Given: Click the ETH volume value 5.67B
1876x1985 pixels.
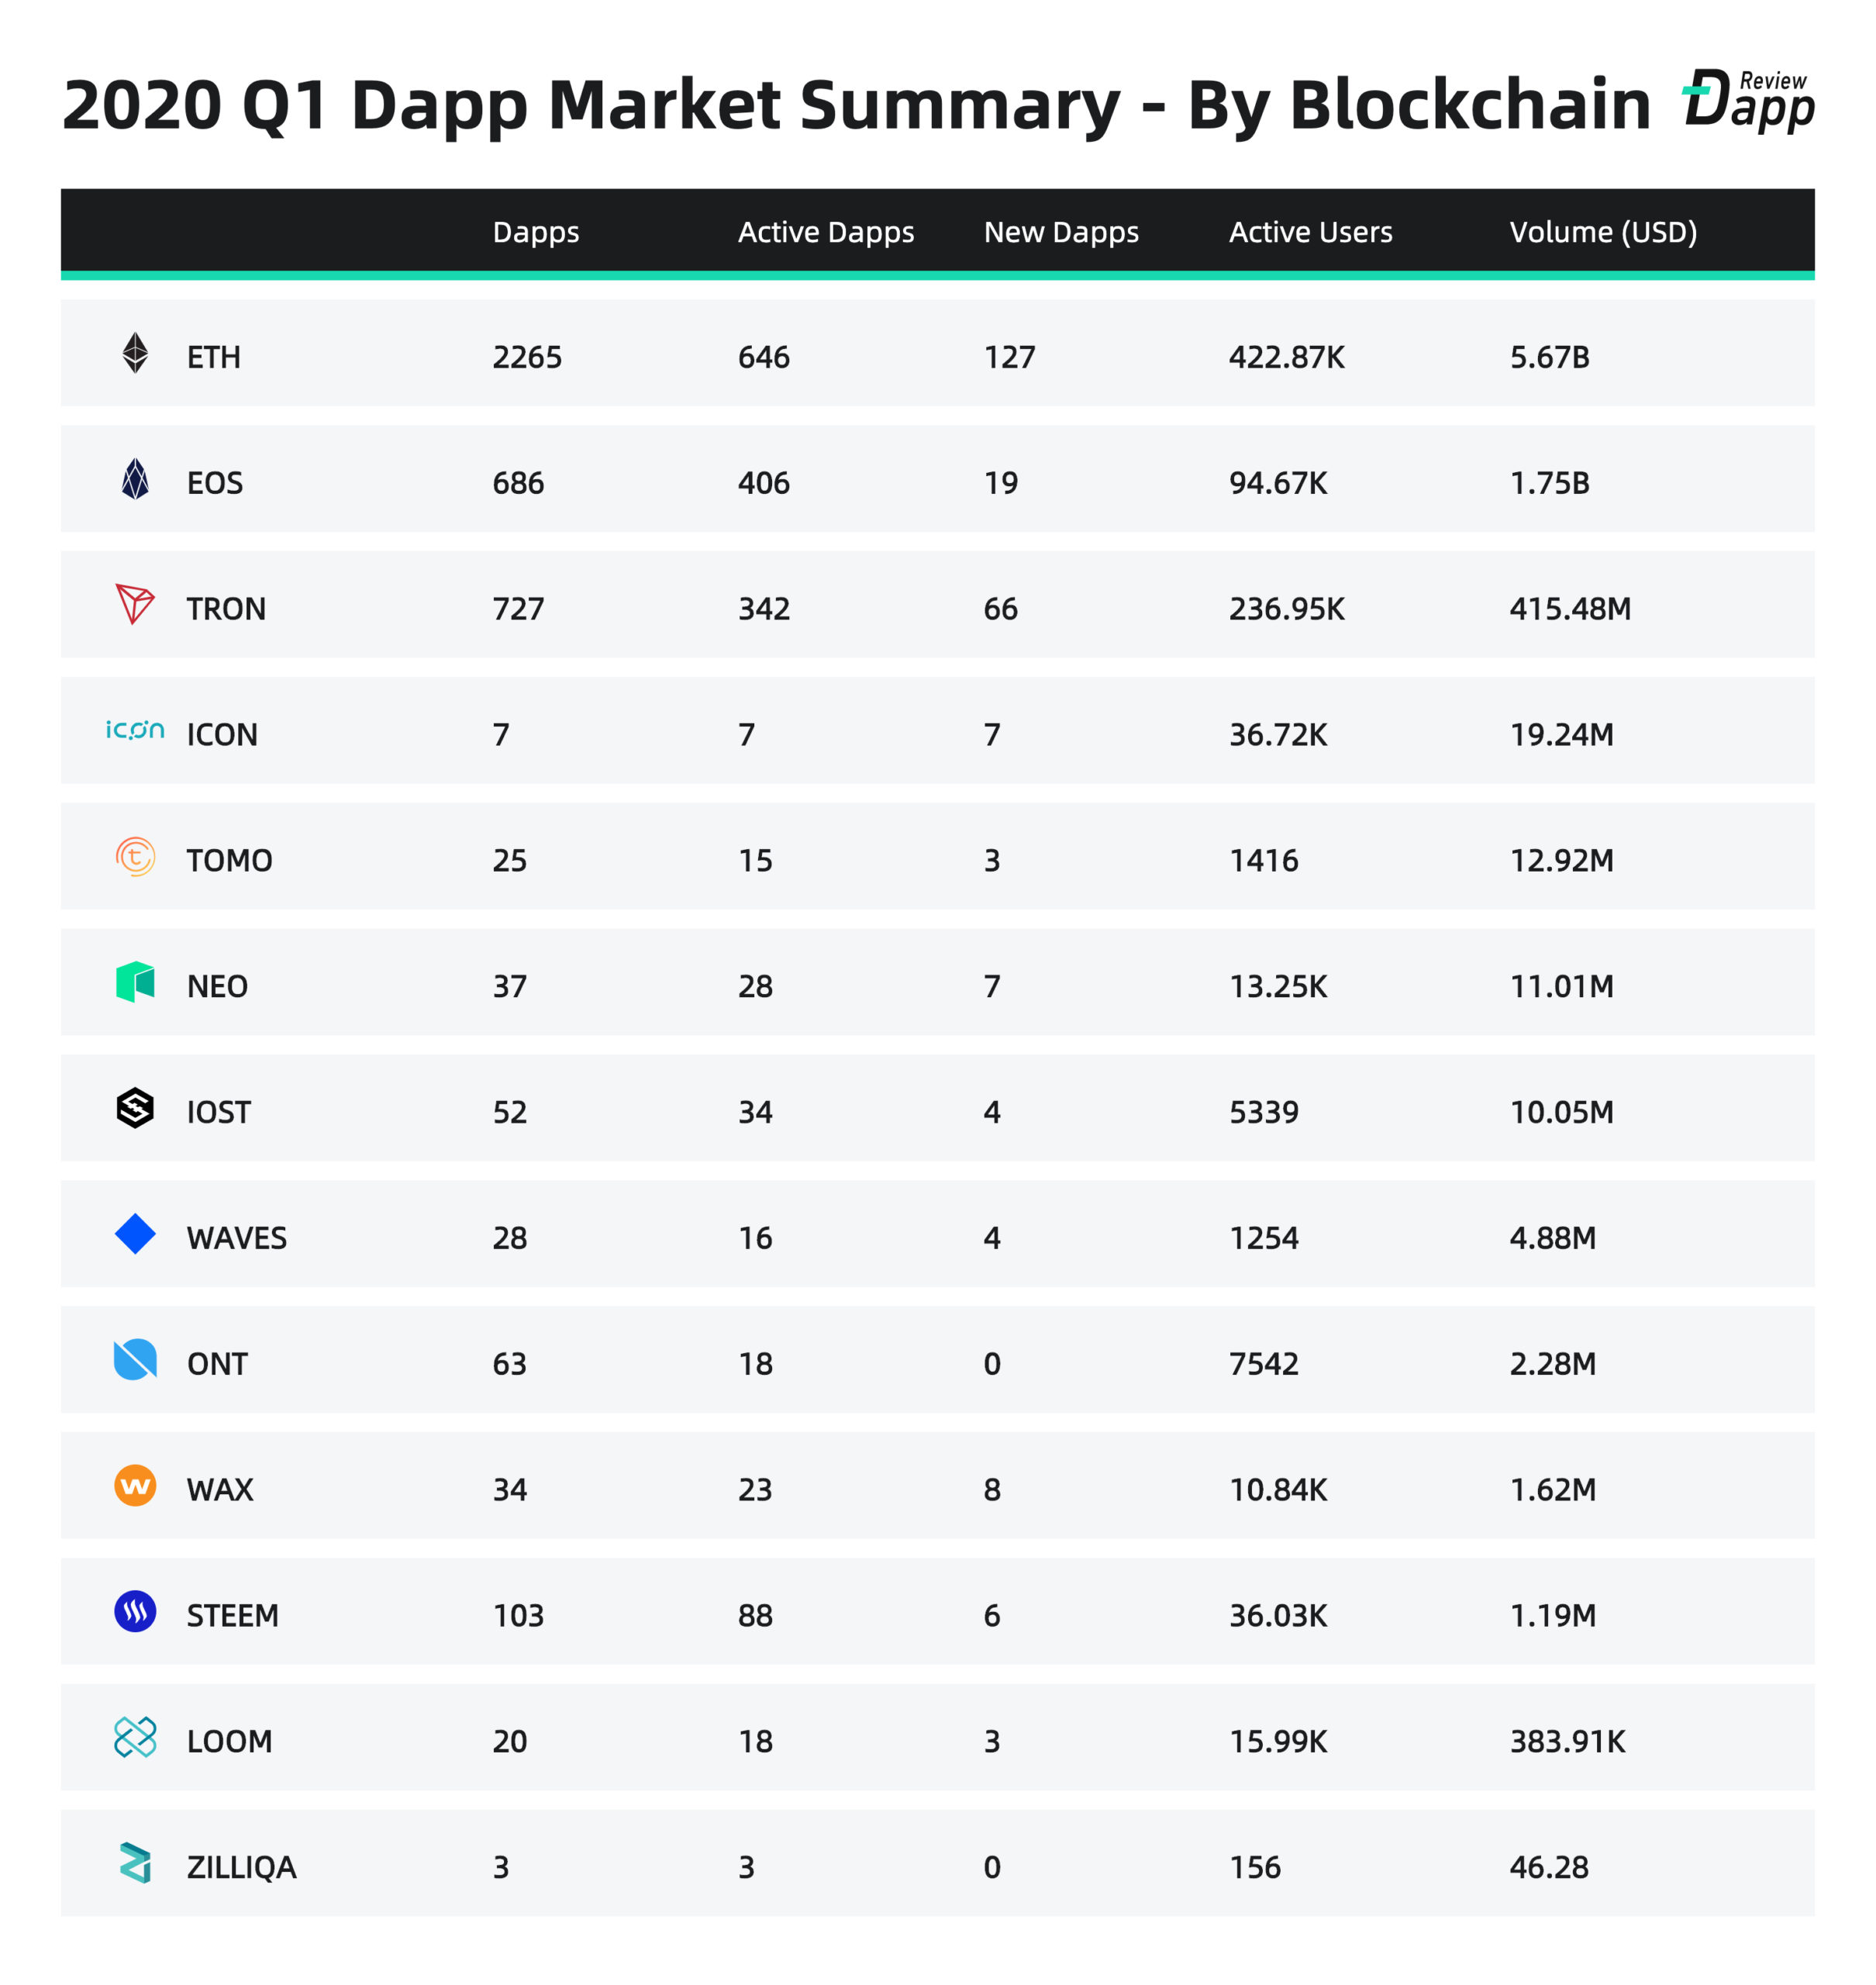Looking at the screenshot, I should [x=1549, y=357].
